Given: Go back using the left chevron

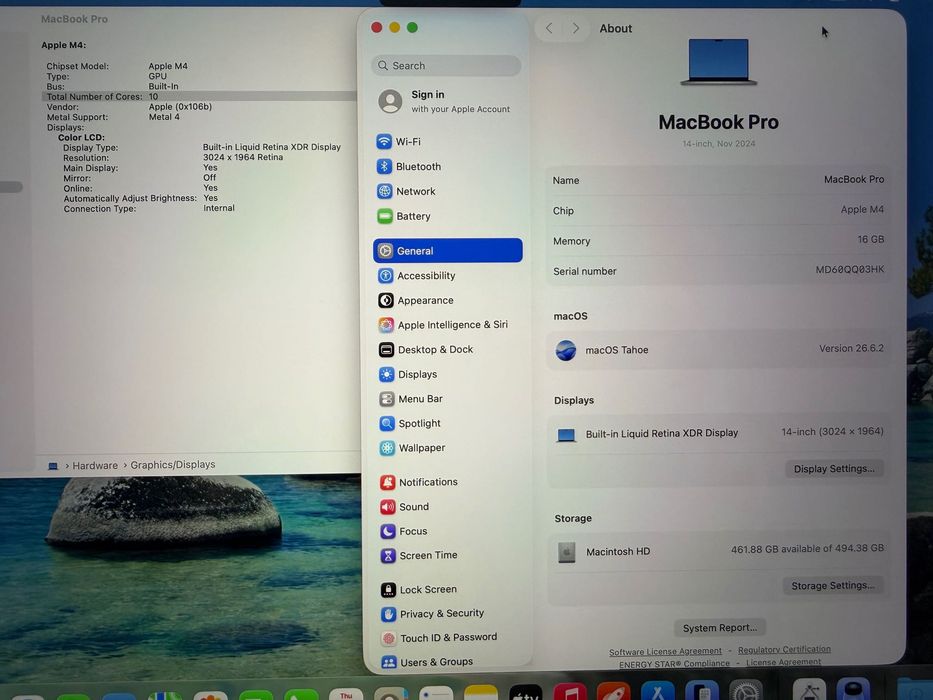Looking at the screenshot, I should coord(549,28).
